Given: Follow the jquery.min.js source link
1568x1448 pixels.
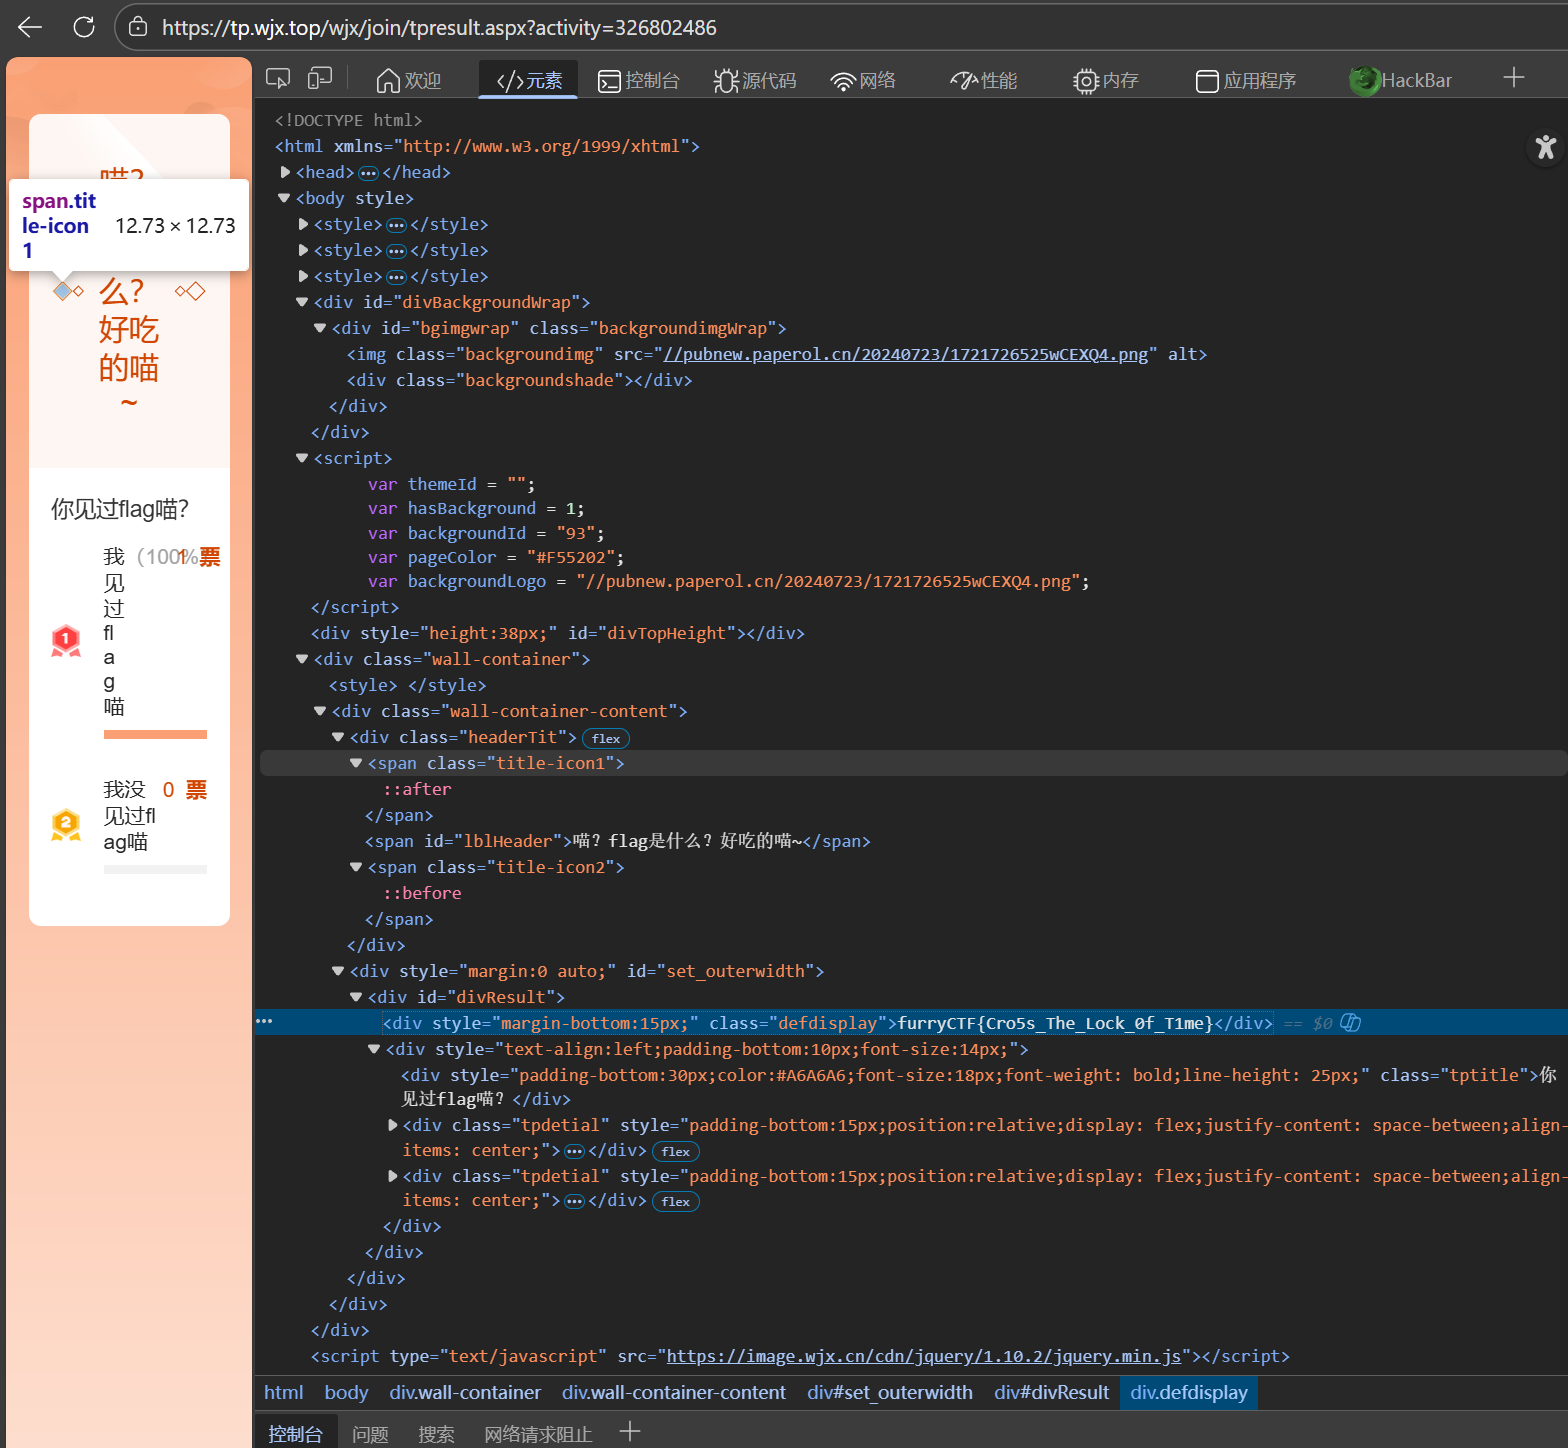Looking at the screenshot, I should click(924, 1356).
